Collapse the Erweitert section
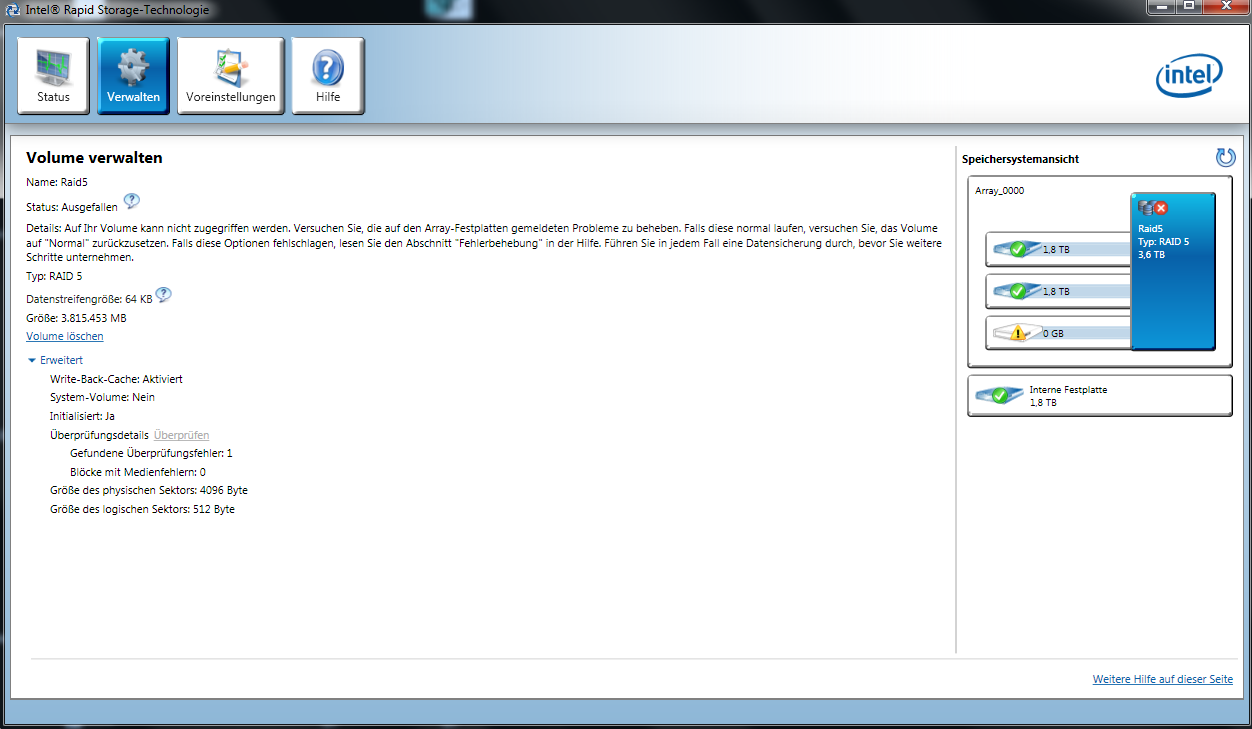Screen dimensions: 1252x729 [55, 360]
